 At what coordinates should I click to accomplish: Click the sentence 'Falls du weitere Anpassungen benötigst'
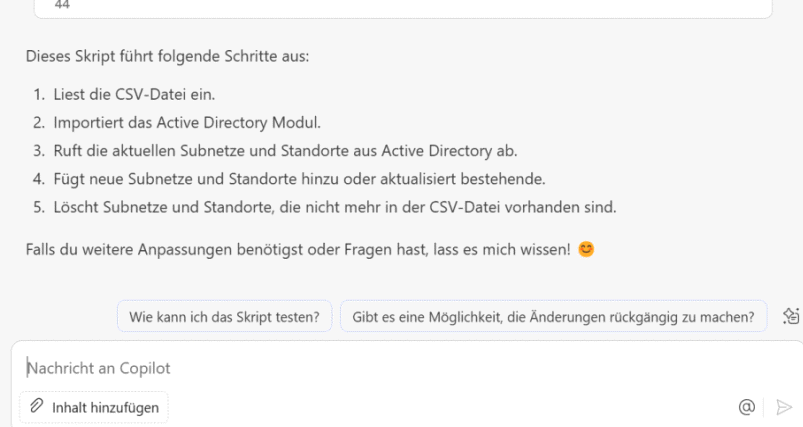298,249
